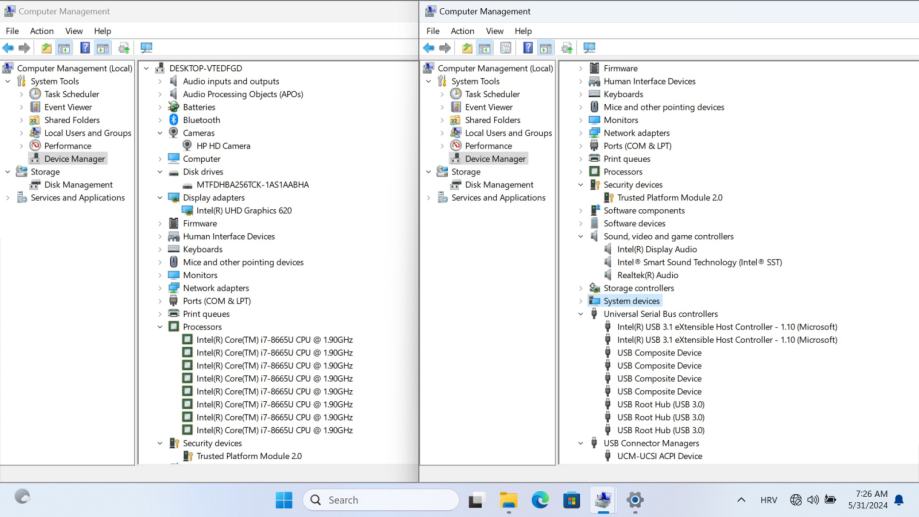
Task: Select Intel(R) Display Audio entry
Action: pos(657,249)
